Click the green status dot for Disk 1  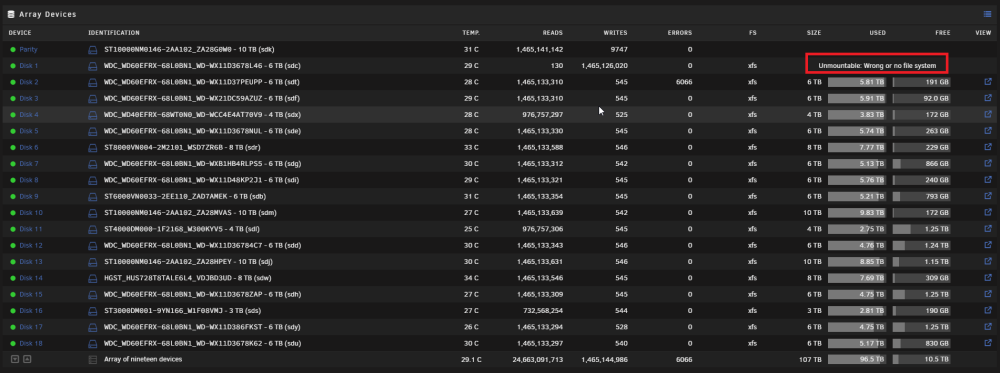tap(13, 66)
